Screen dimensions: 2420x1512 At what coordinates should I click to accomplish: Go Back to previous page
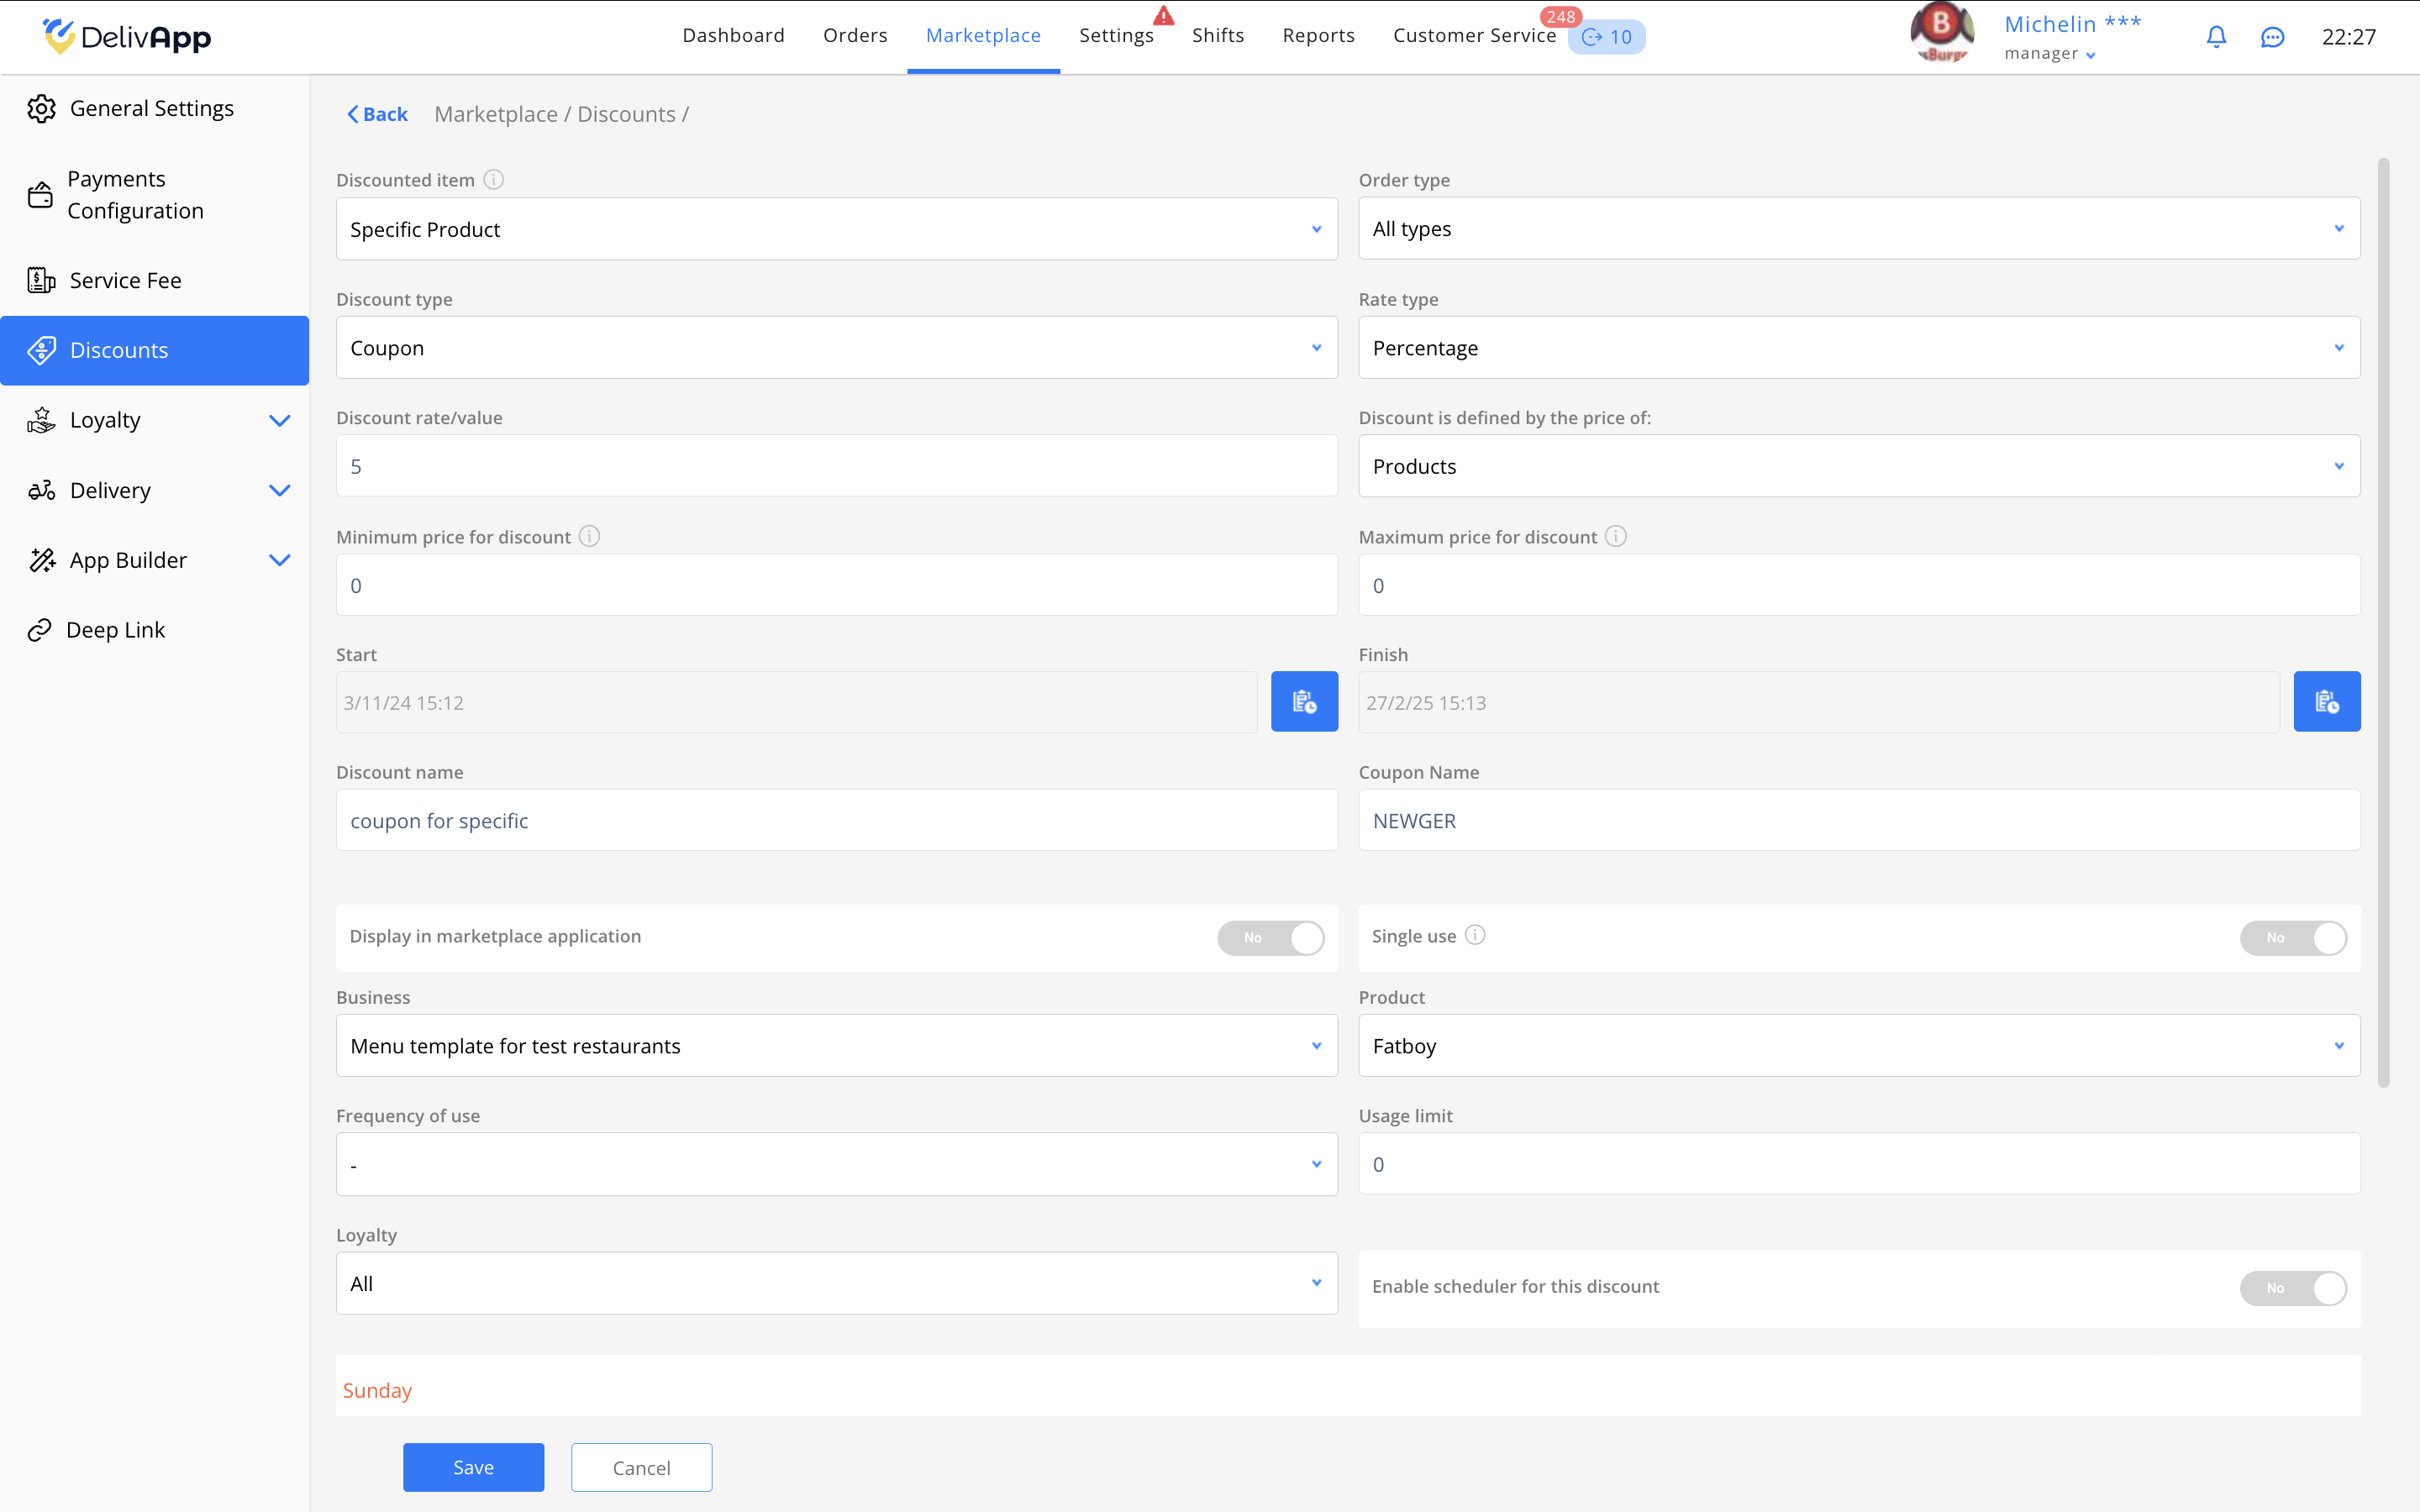(x=377, y=115)
